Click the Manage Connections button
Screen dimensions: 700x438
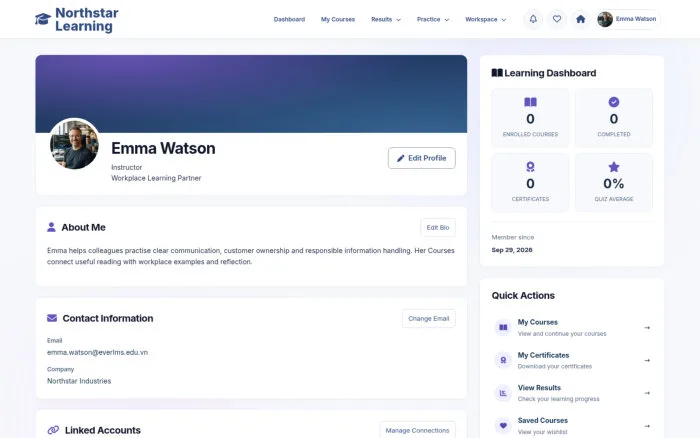417,430
